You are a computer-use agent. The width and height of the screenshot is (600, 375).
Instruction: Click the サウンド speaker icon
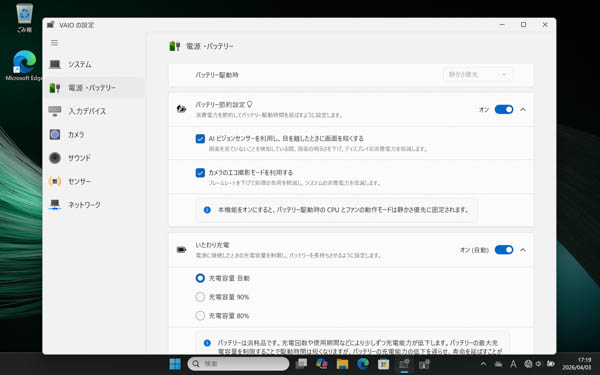[55, 158]
